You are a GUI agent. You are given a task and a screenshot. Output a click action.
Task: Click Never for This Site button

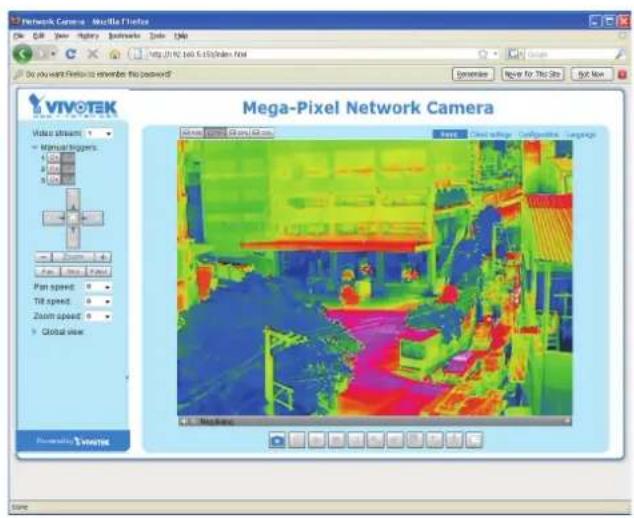tap(533, 74)
